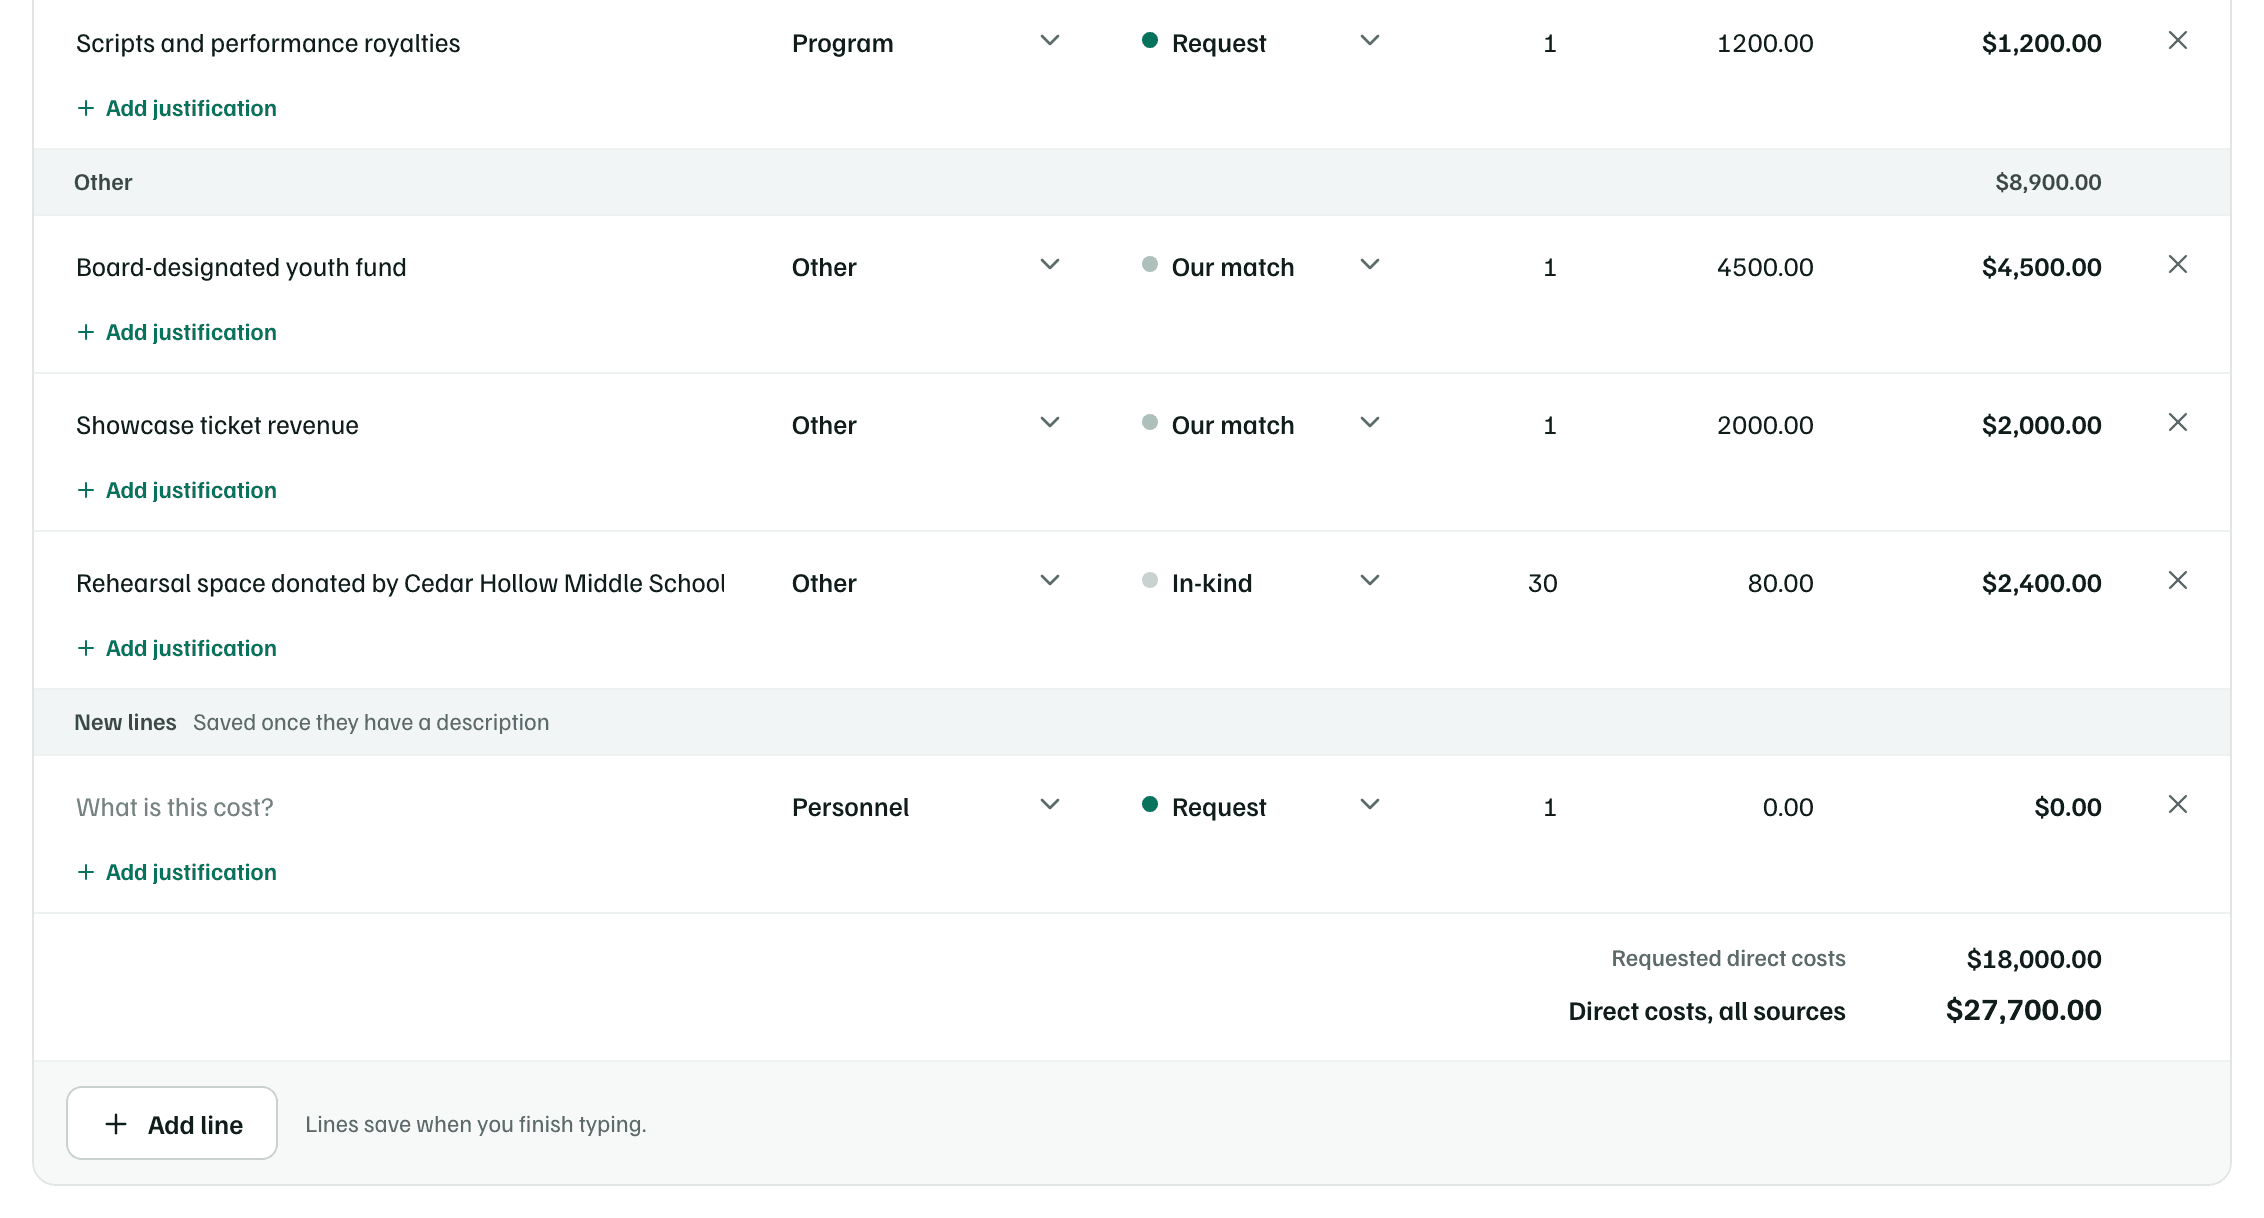Open category dropdown for Scripts and performance royalties
The width and height of the screenshot is (2264, 1218).
point(926,43)
